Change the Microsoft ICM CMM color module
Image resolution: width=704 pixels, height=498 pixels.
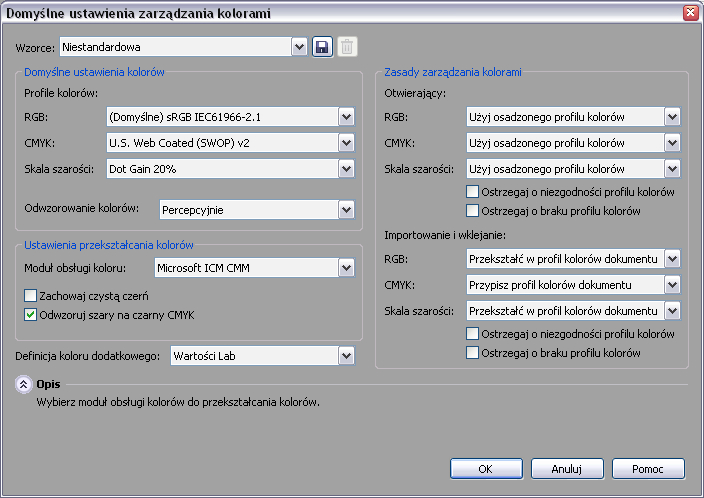(346, 268)
